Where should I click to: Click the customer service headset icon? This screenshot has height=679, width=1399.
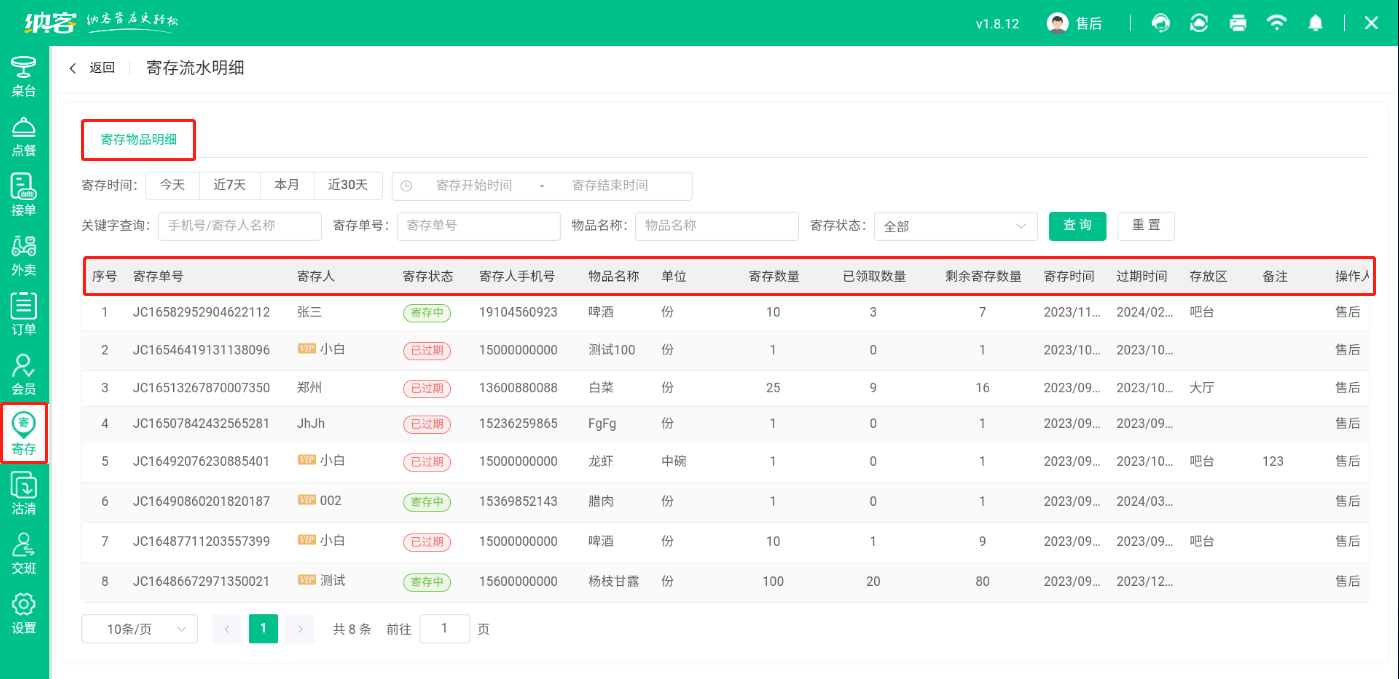[x=1161, y=23]
